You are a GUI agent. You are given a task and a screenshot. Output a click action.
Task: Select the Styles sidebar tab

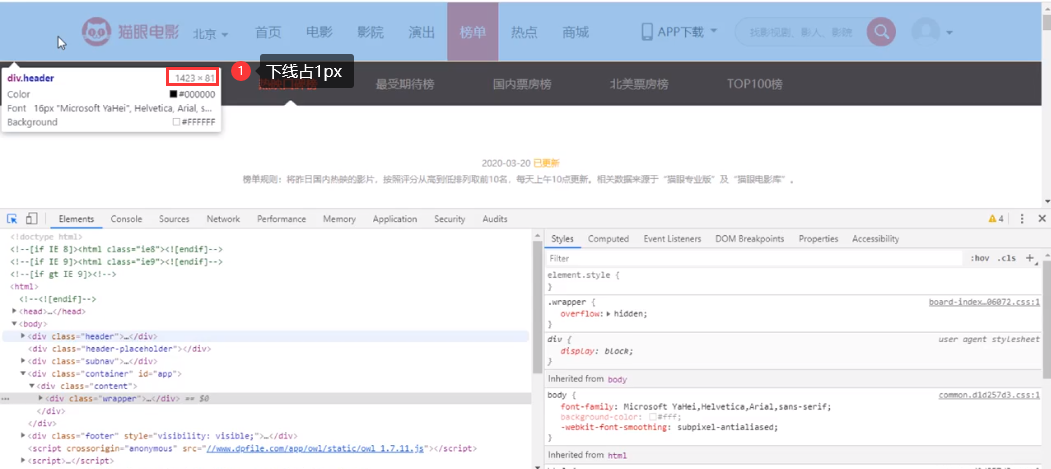point(562,239)
